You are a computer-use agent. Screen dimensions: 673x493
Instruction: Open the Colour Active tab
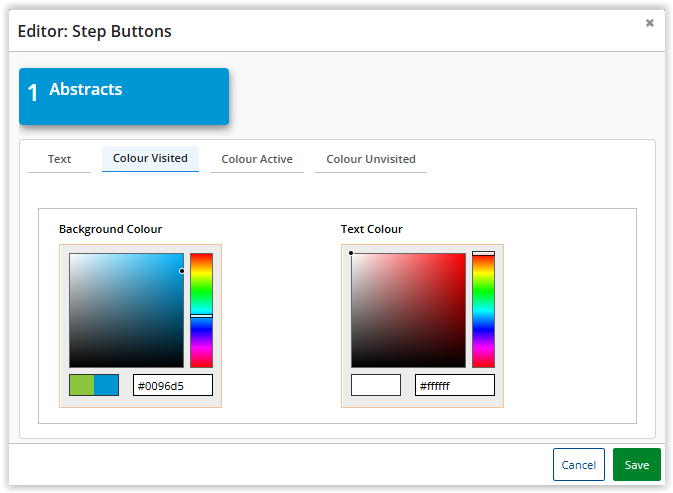[x=257, y=159]
